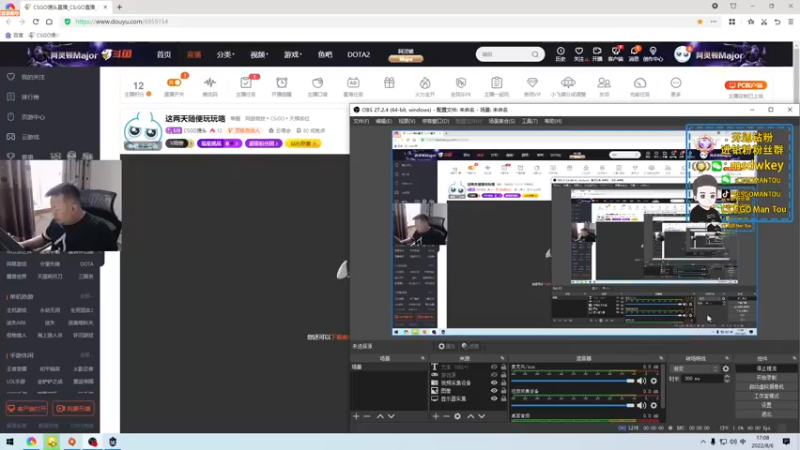The image size is (800, 450).
Task: Open the 视图(V) menu in OBS
Action: click(407, 121)
